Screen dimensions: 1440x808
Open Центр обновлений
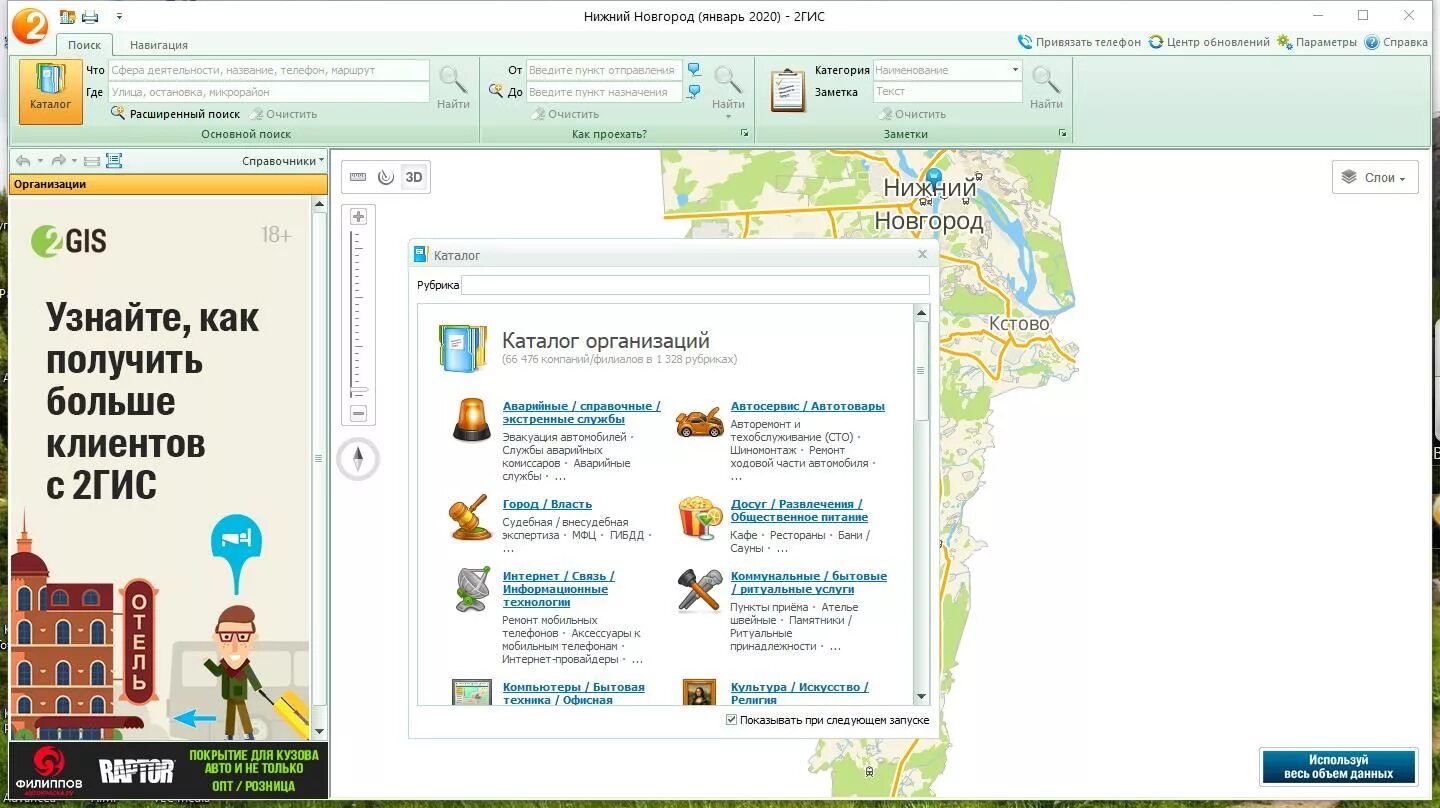1209,42
